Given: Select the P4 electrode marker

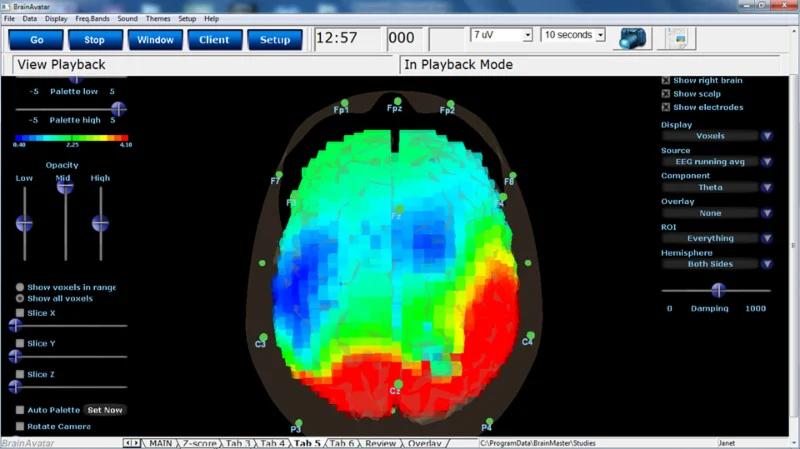Looking at the screenshot, I should (x=489, y=421).
